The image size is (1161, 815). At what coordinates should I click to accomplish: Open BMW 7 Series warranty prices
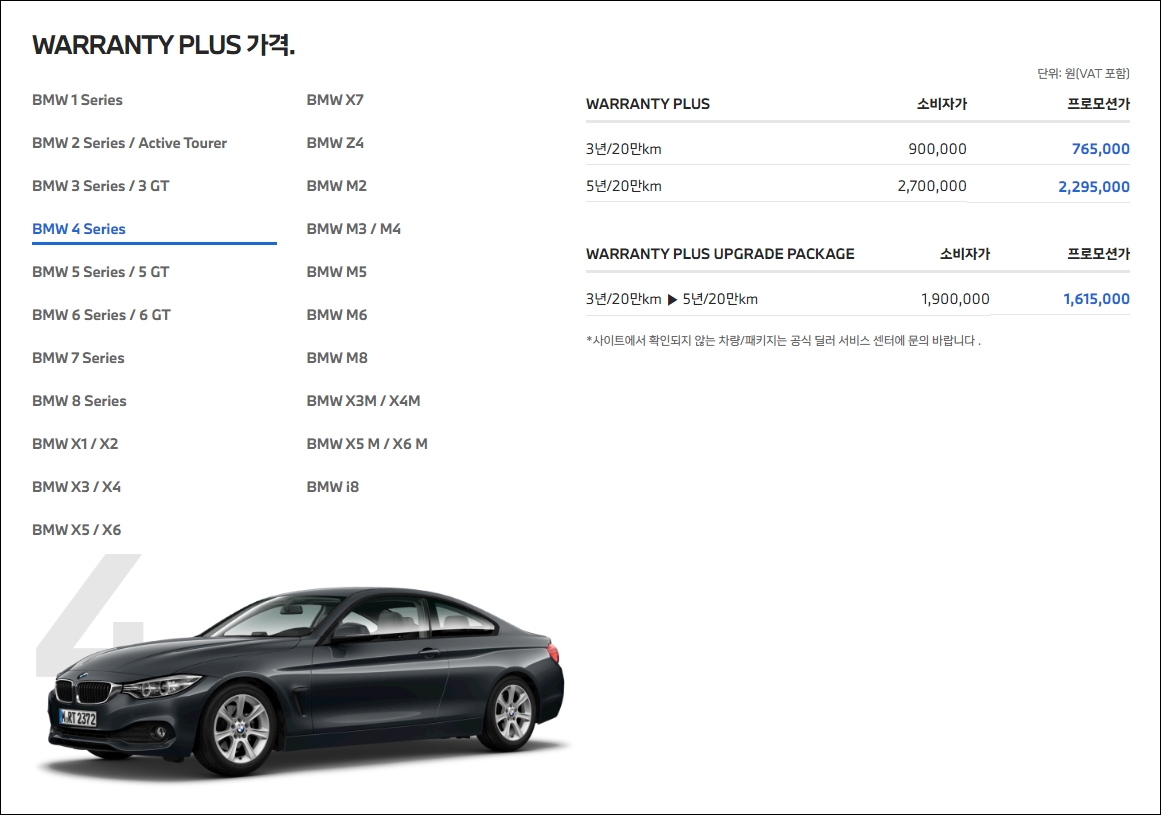click(x=78, y=358)
